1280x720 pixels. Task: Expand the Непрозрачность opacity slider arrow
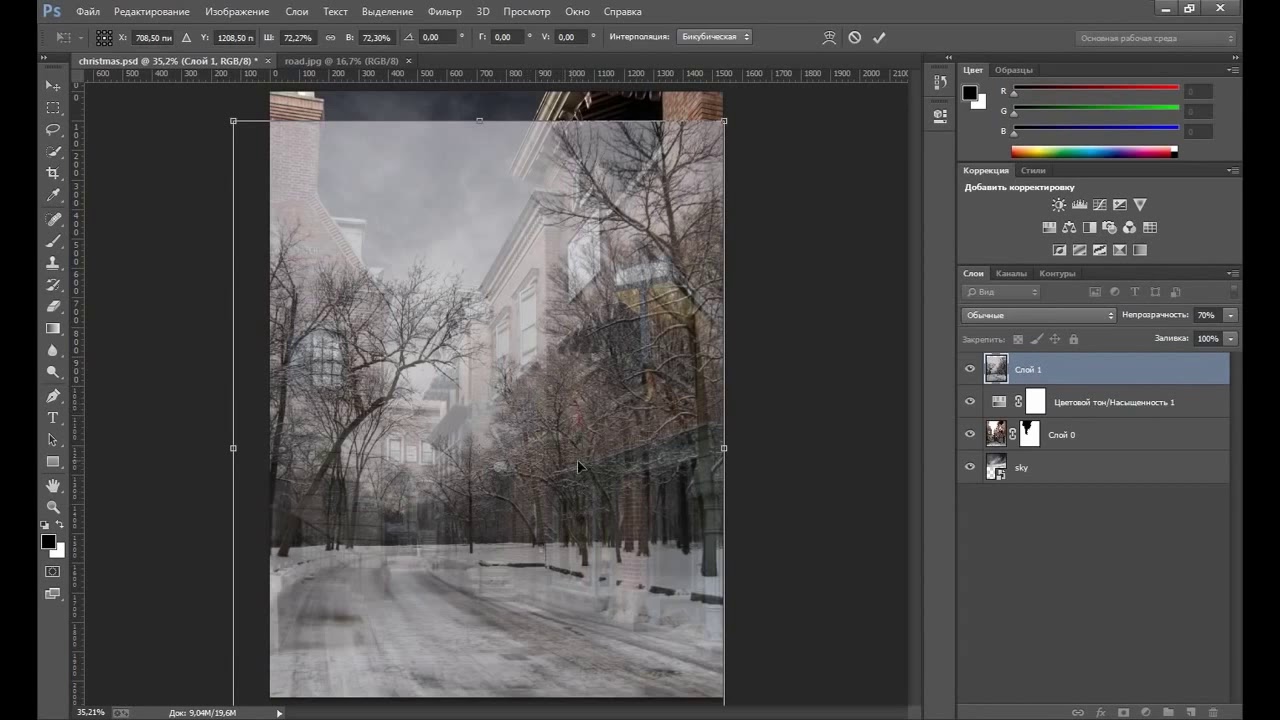pyautogui.click(x=1230, y=315)
